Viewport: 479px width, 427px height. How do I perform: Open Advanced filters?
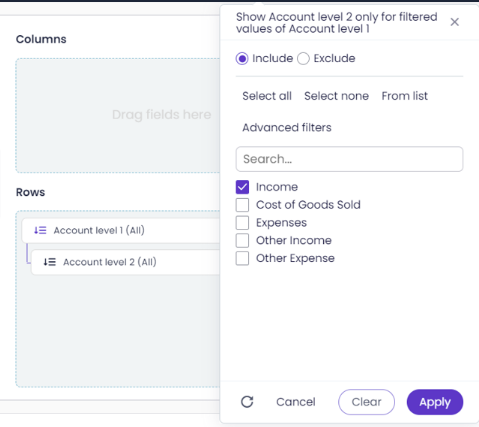[x=287, y=128]
